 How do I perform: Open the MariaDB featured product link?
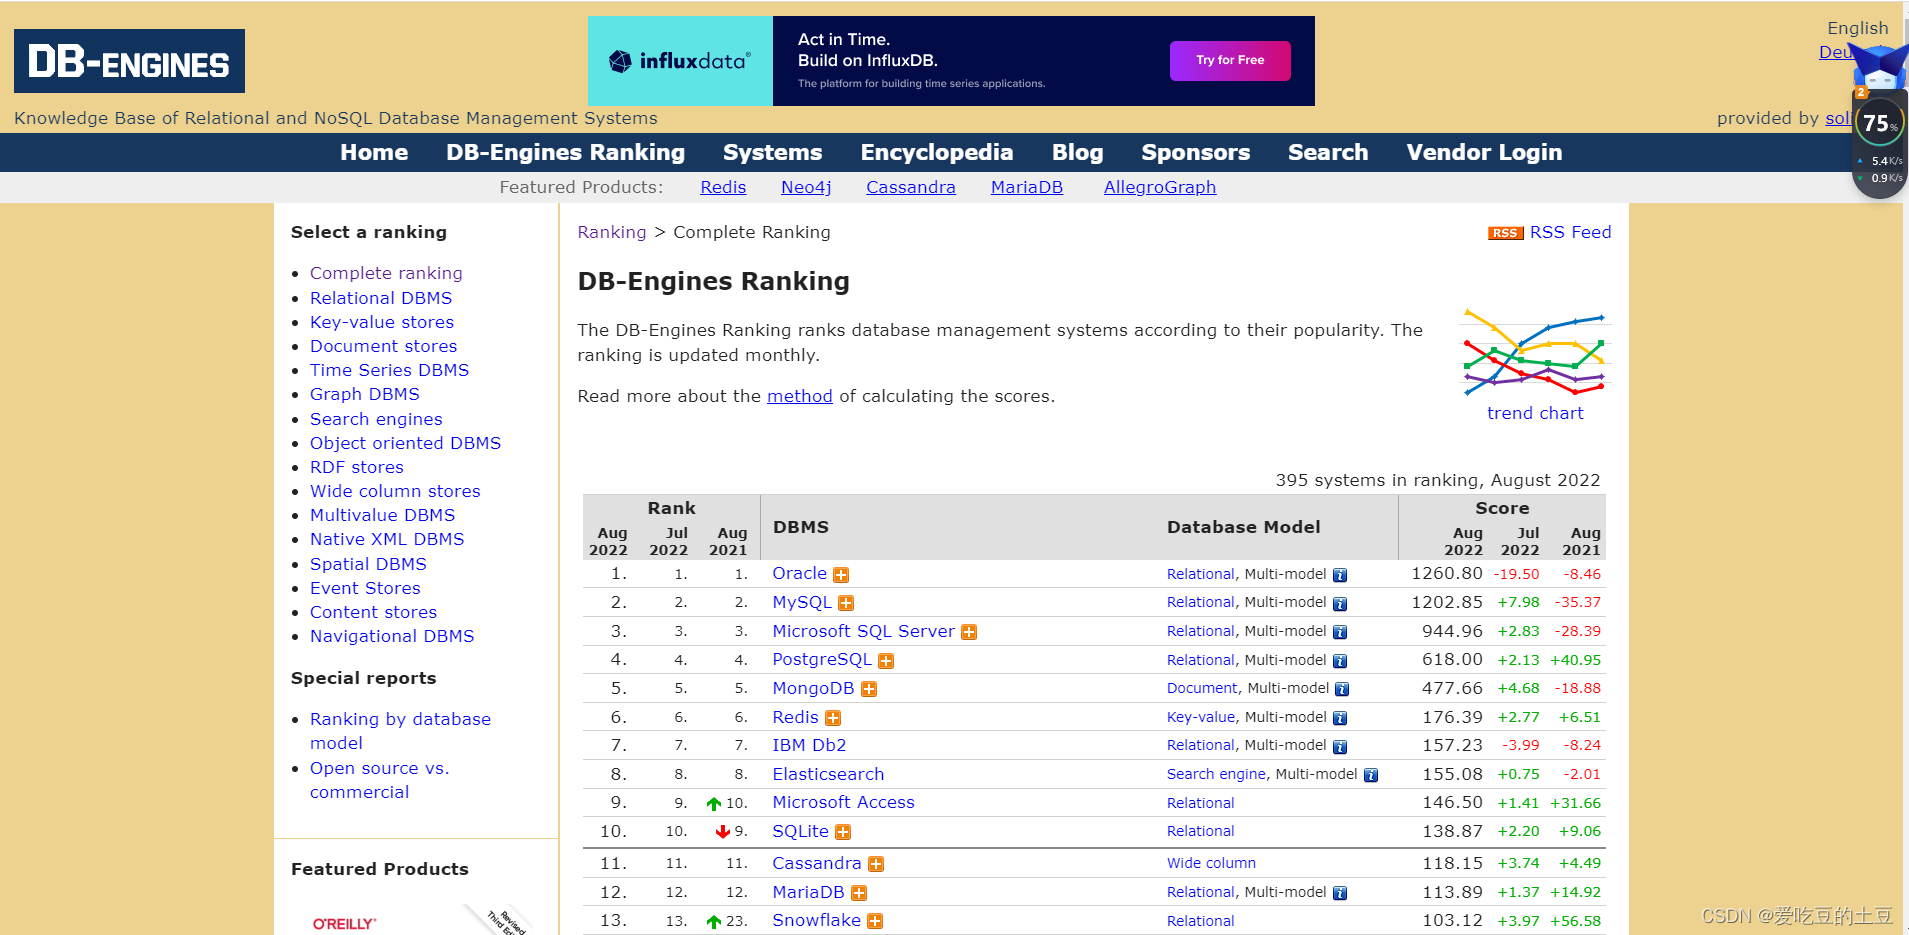(1026, 187)
